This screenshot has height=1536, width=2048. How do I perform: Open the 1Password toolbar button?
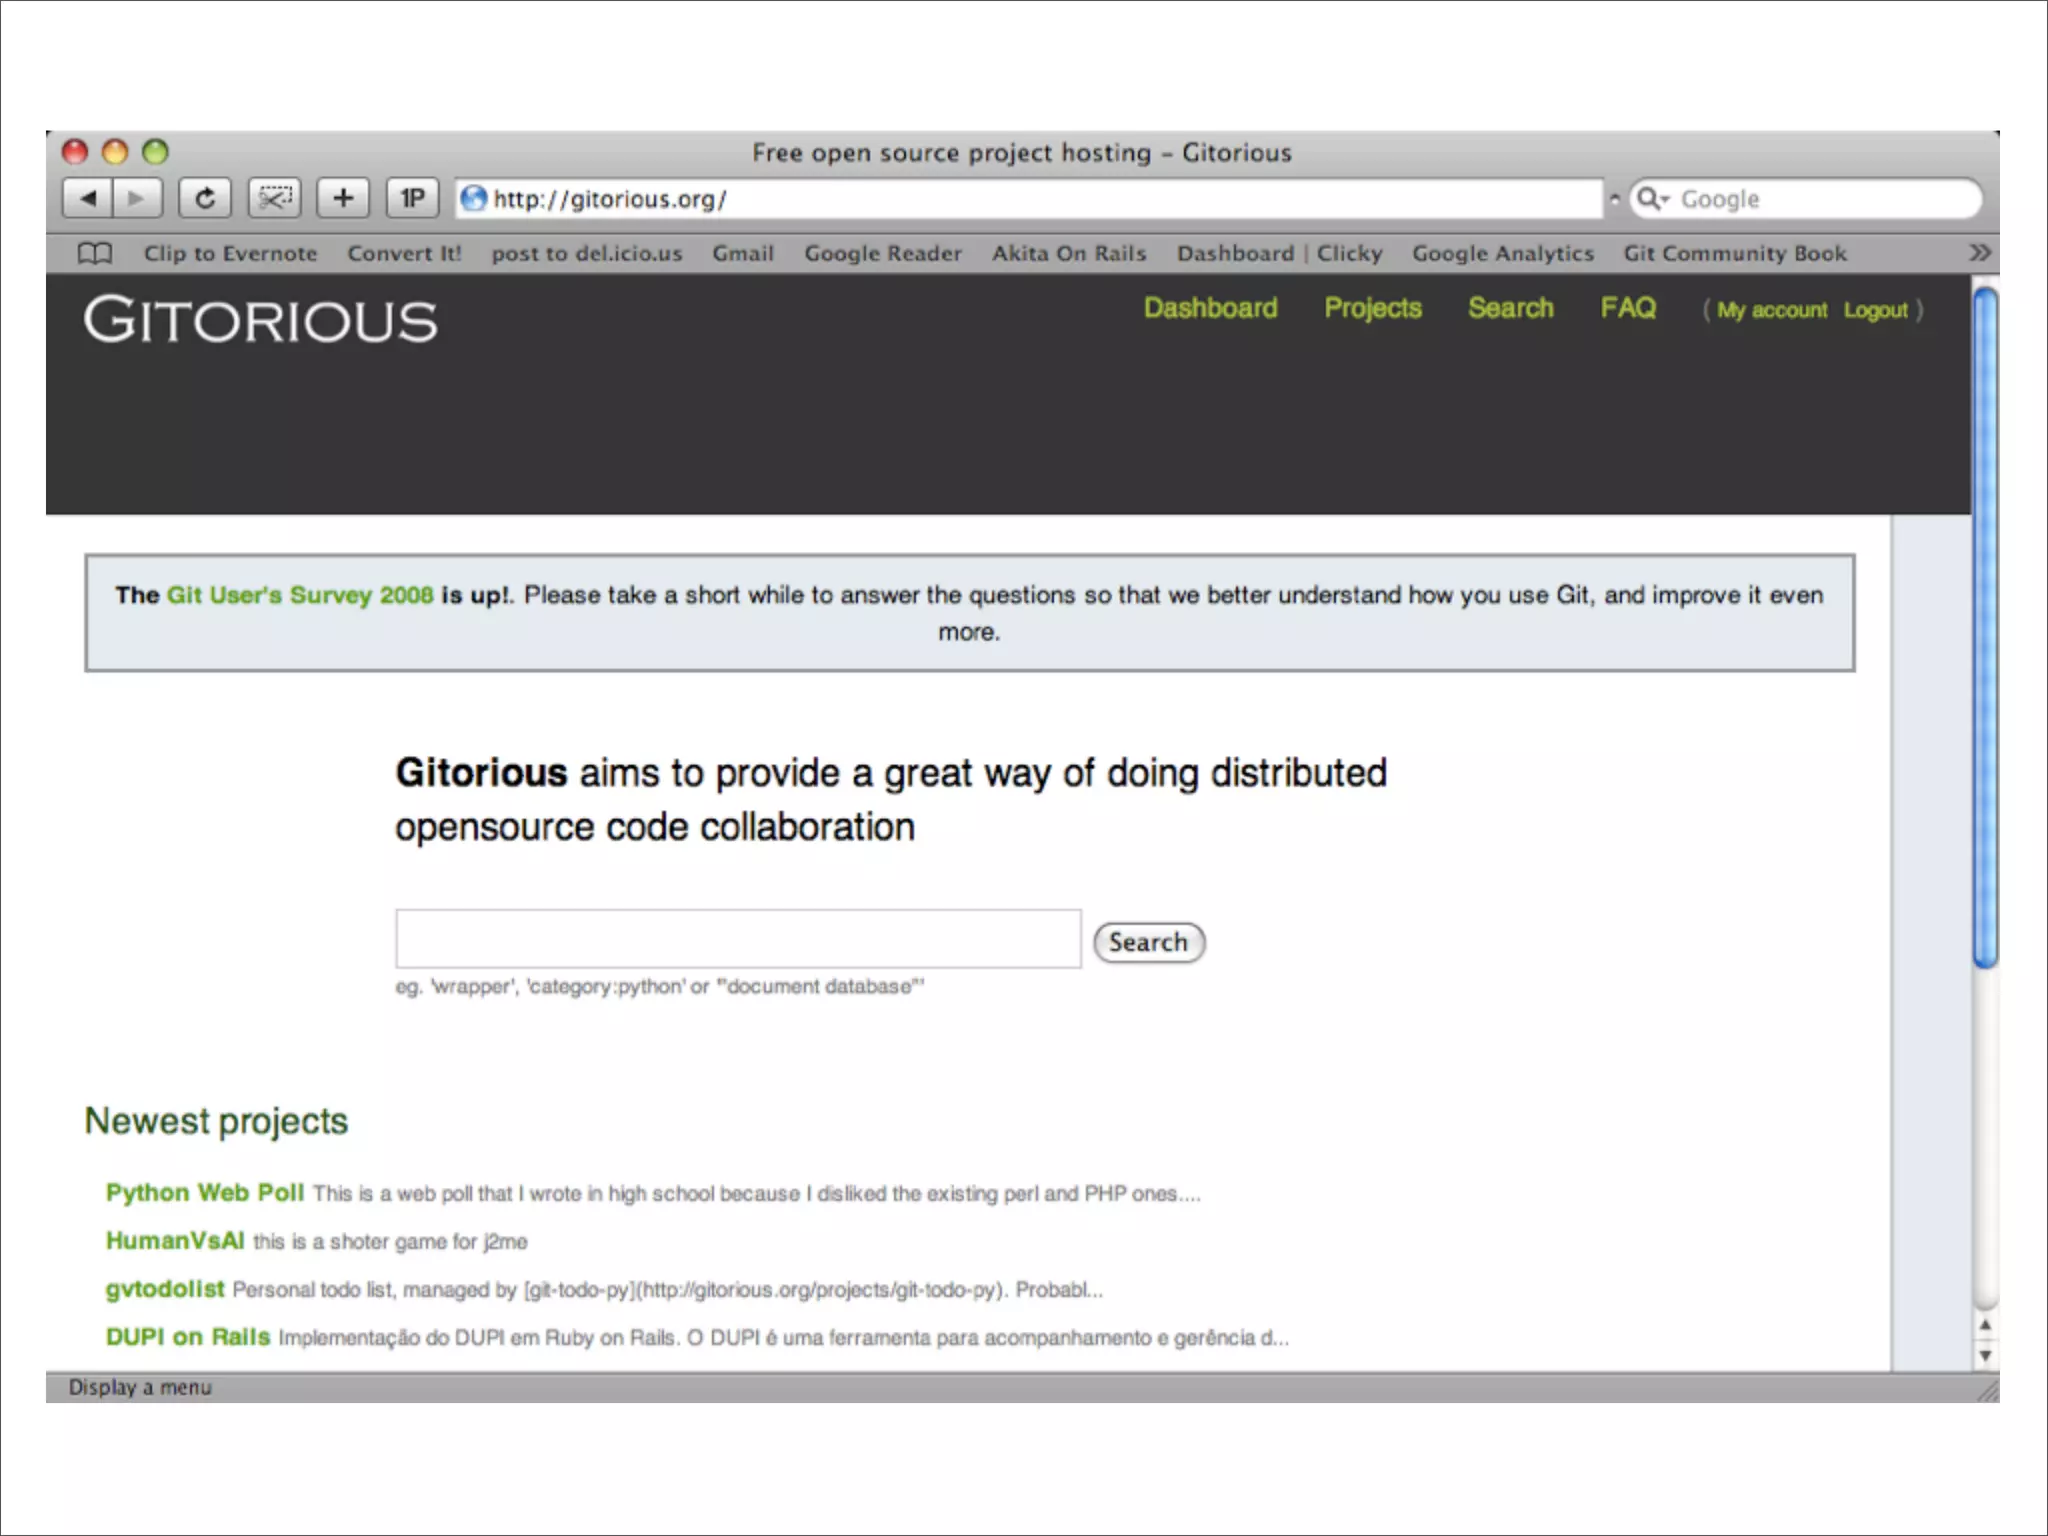[412, 198]
